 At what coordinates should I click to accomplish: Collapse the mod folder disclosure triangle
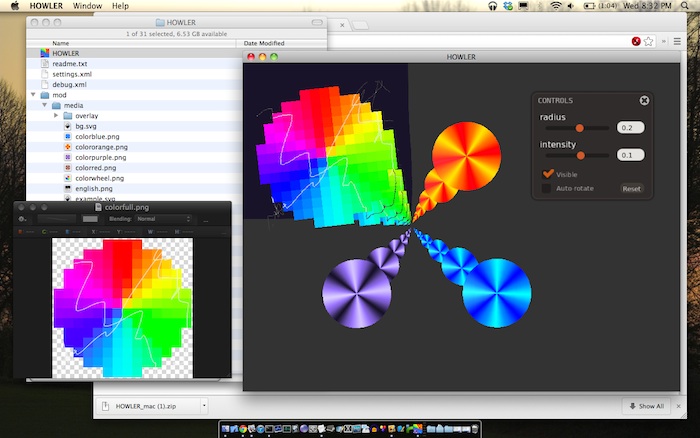click(33, 95)
